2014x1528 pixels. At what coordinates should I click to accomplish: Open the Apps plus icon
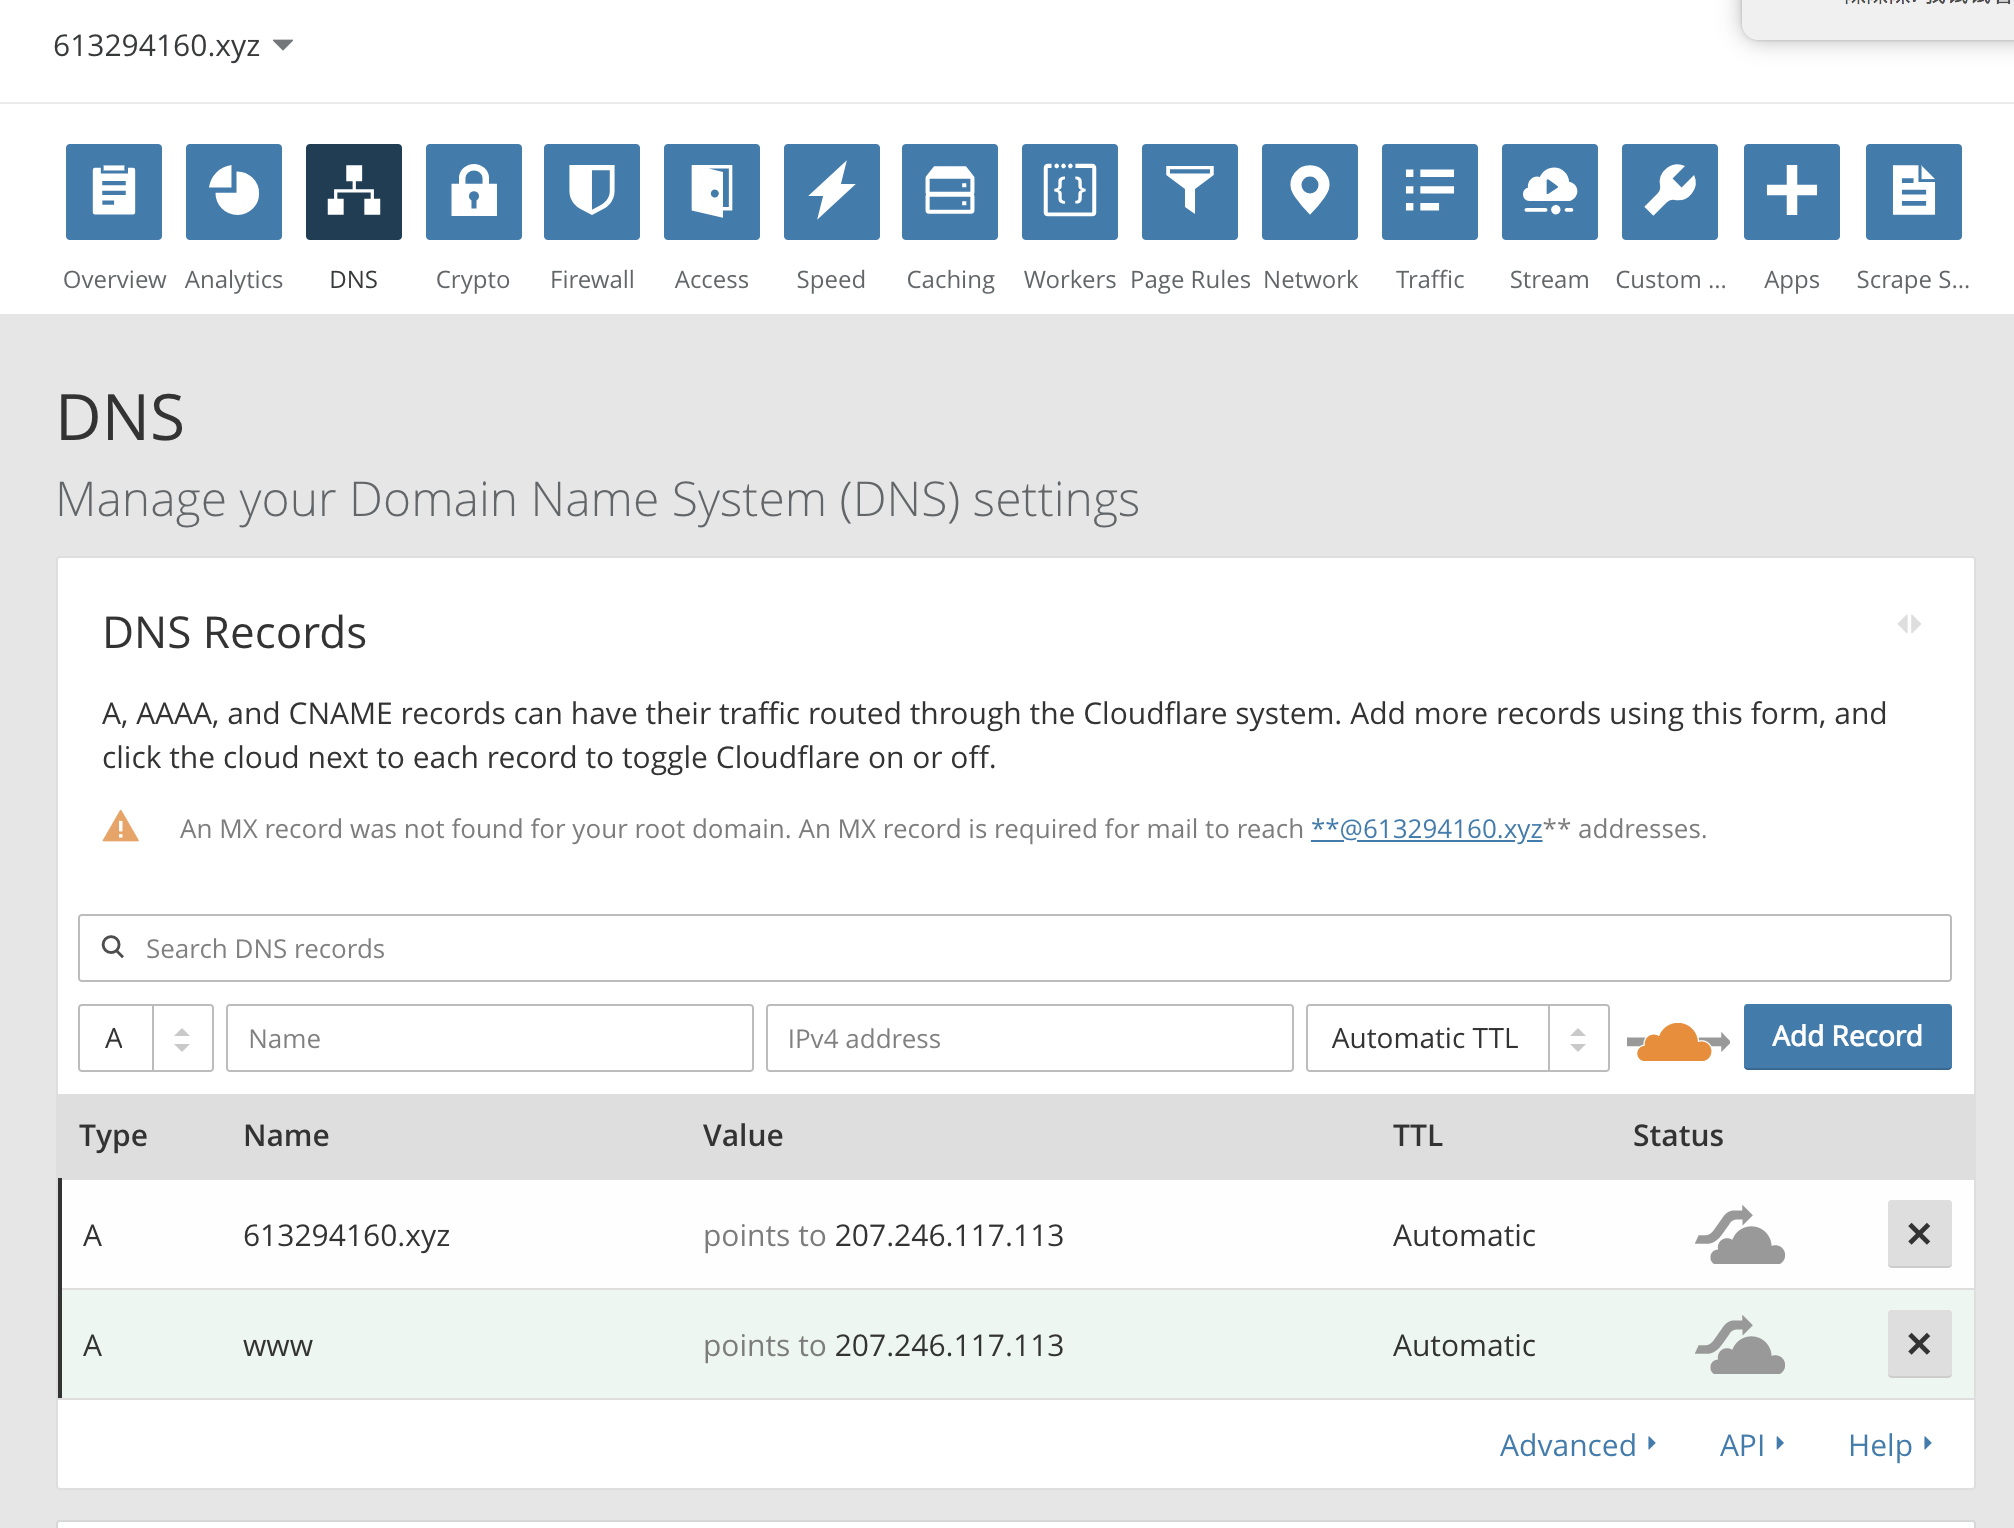tap(1792, 192)
